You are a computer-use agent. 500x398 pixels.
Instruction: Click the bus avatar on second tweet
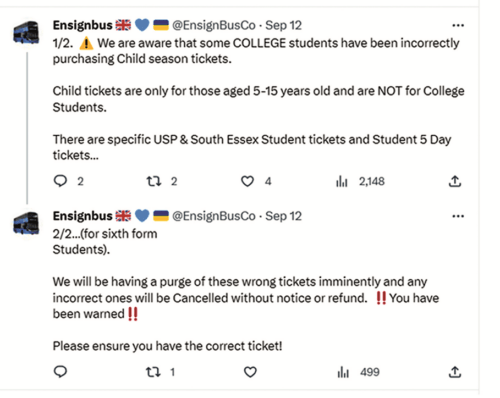pos(26,223)
